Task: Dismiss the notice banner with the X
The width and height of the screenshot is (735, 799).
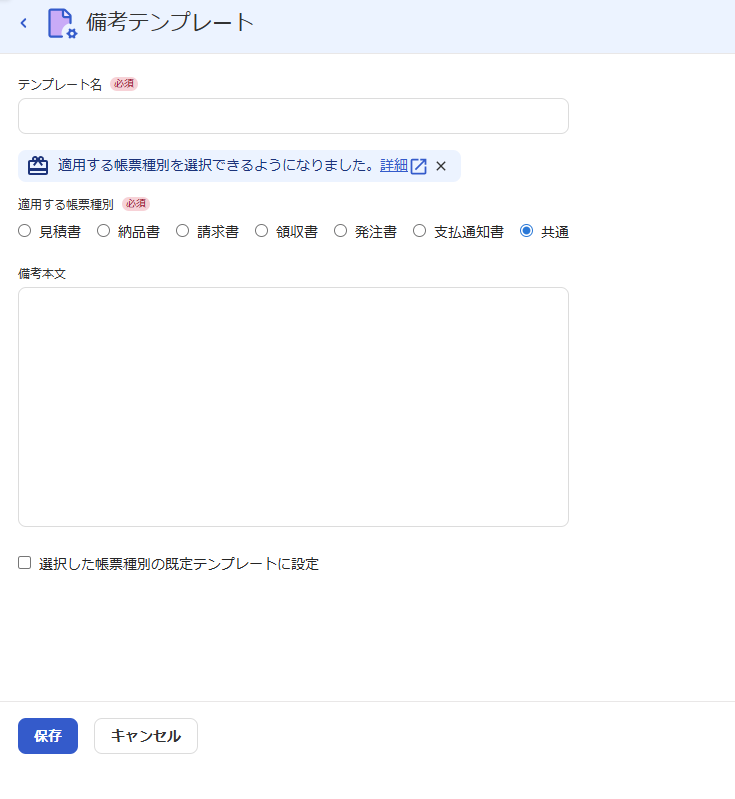Action: (441, 166)
